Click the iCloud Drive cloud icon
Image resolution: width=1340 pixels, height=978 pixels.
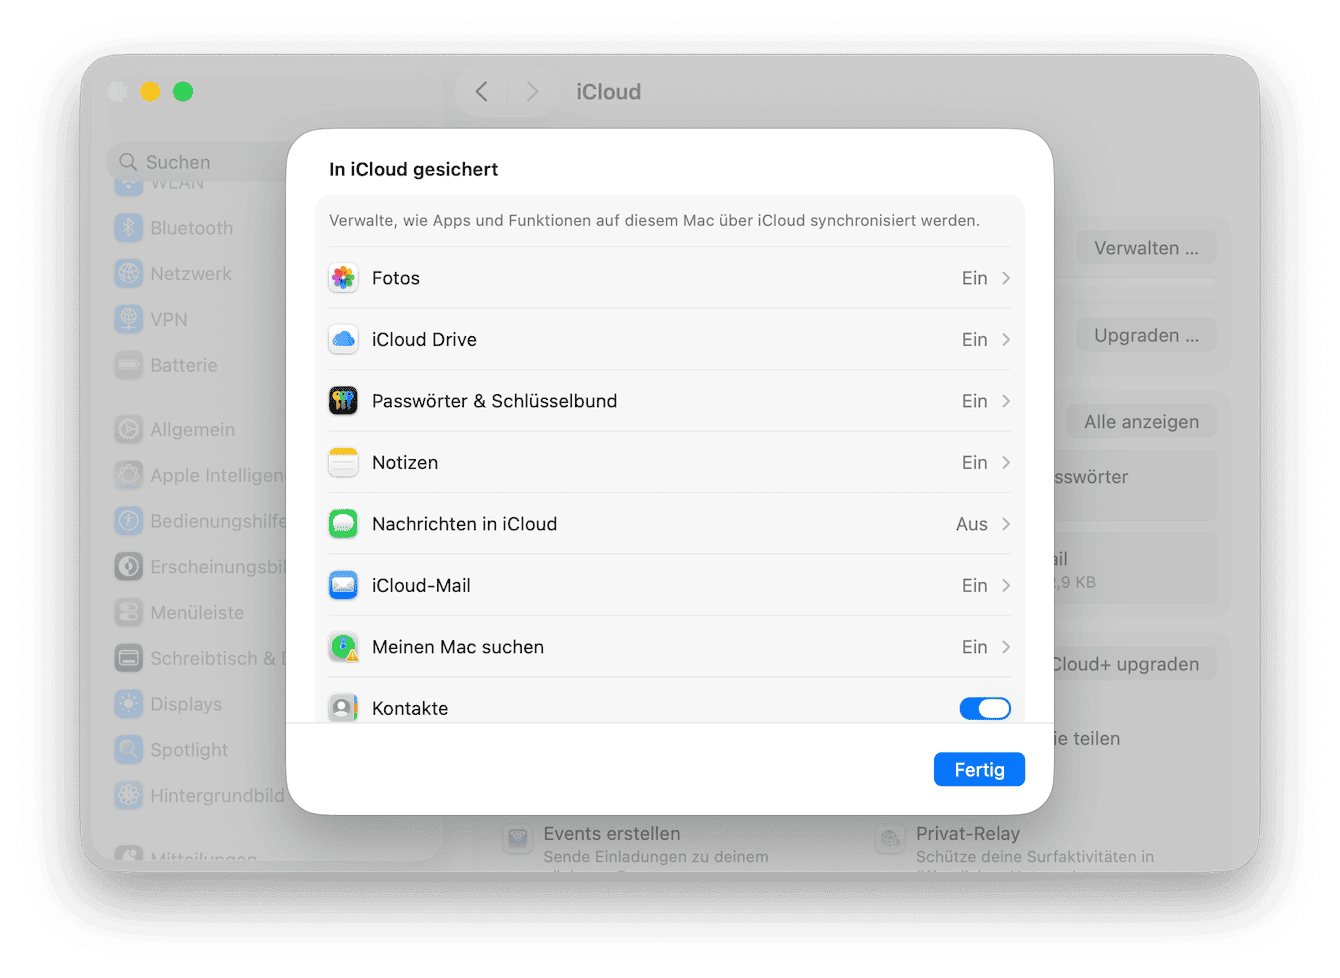pos(343,340)
